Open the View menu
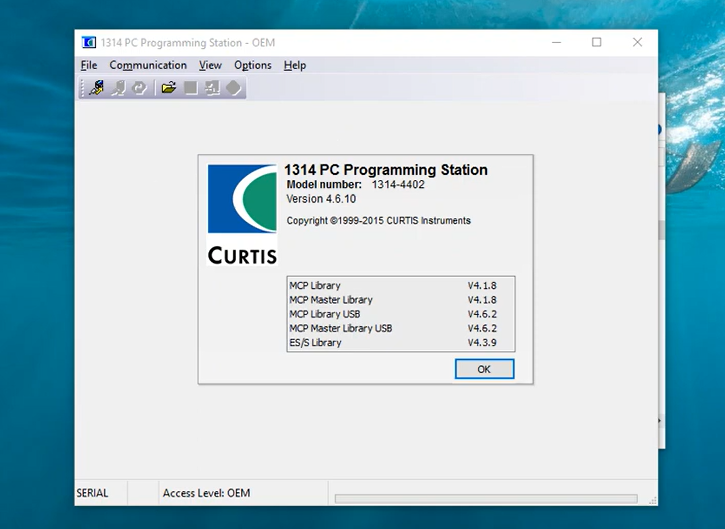Viewport: 725px width, 529px height. tap(210, 65)
